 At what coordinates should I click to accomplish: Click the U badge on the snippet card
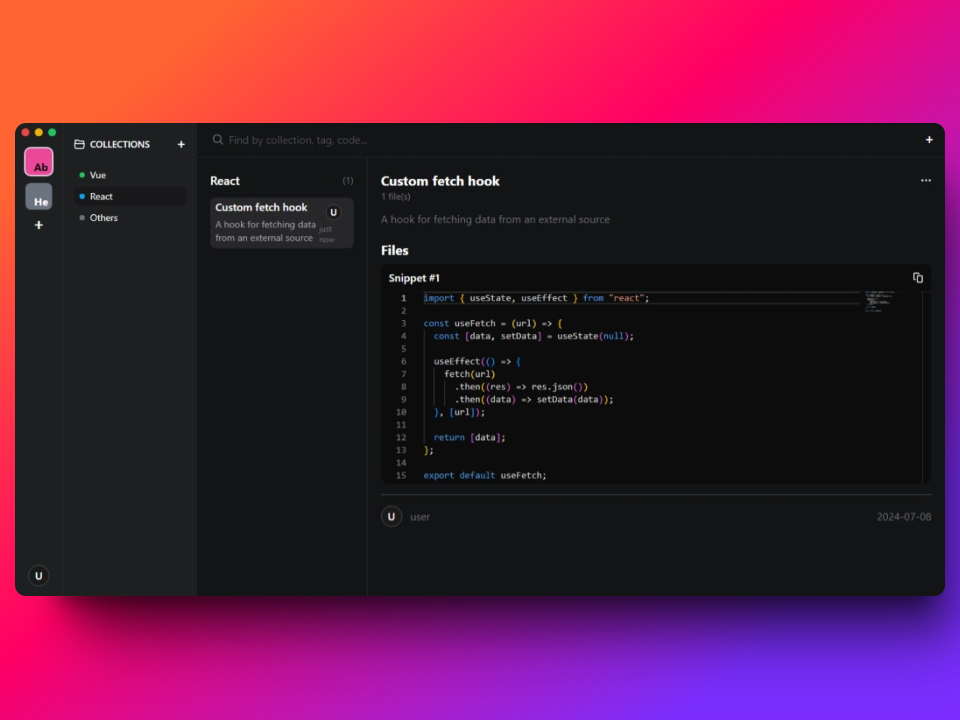(x=332, y=213)
